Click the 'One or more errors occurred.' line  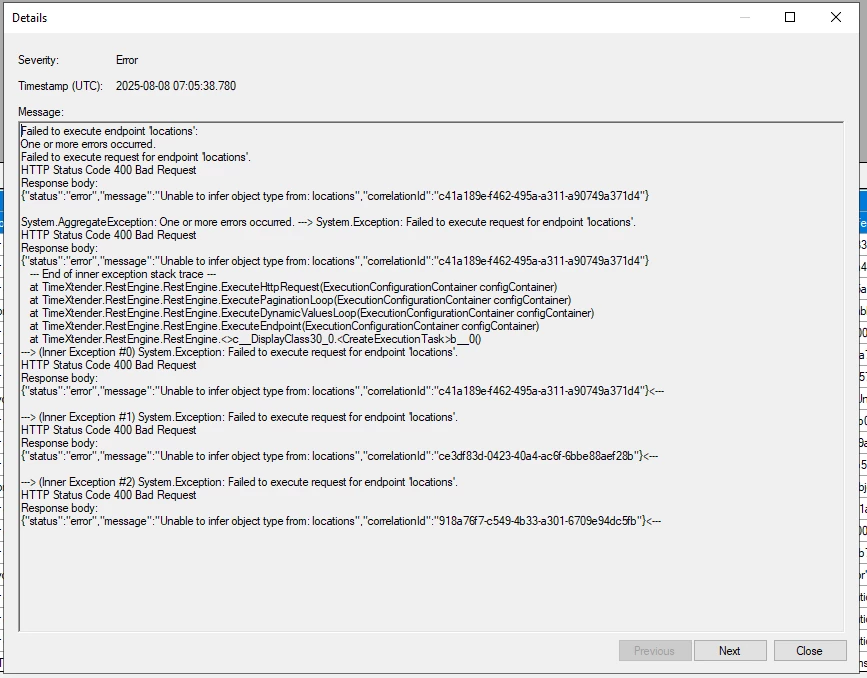88,144
